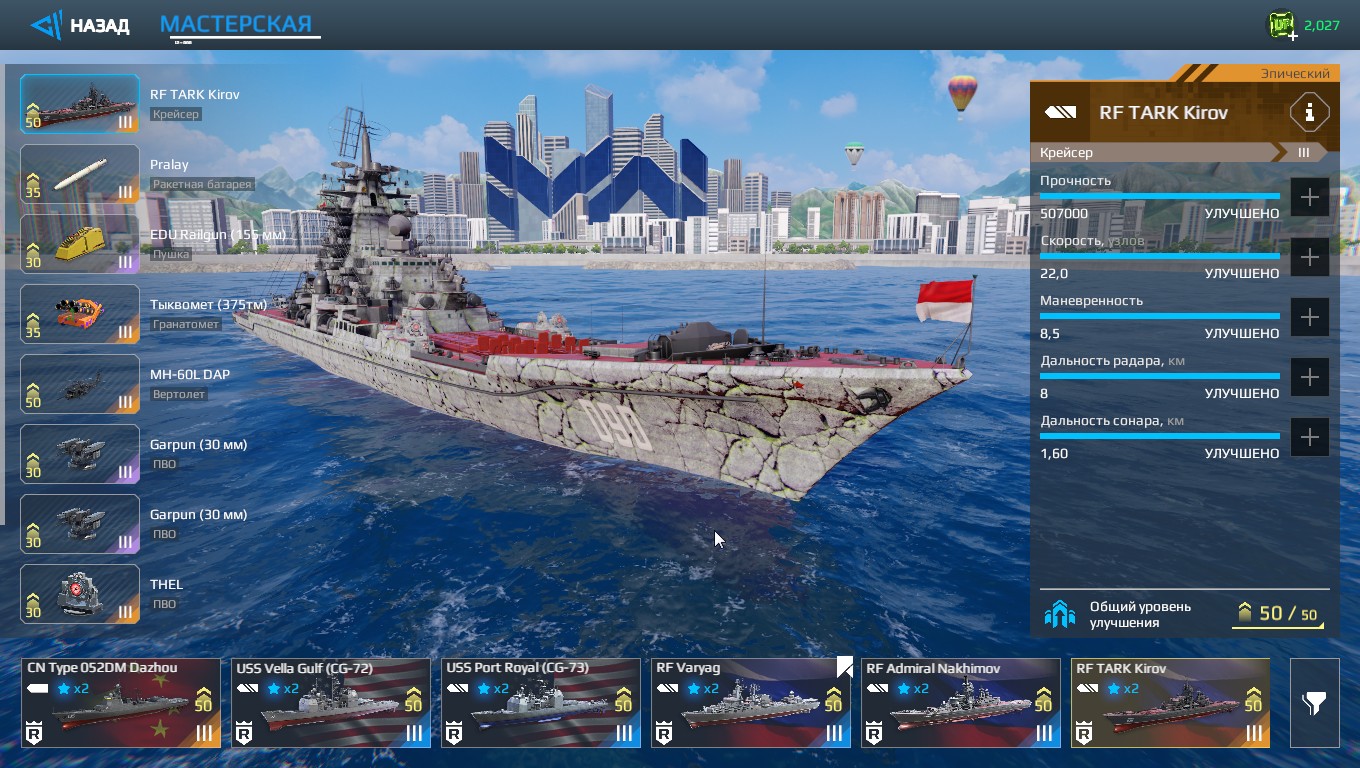Upgrade Скорость with its plus button

coord(1309,257)
